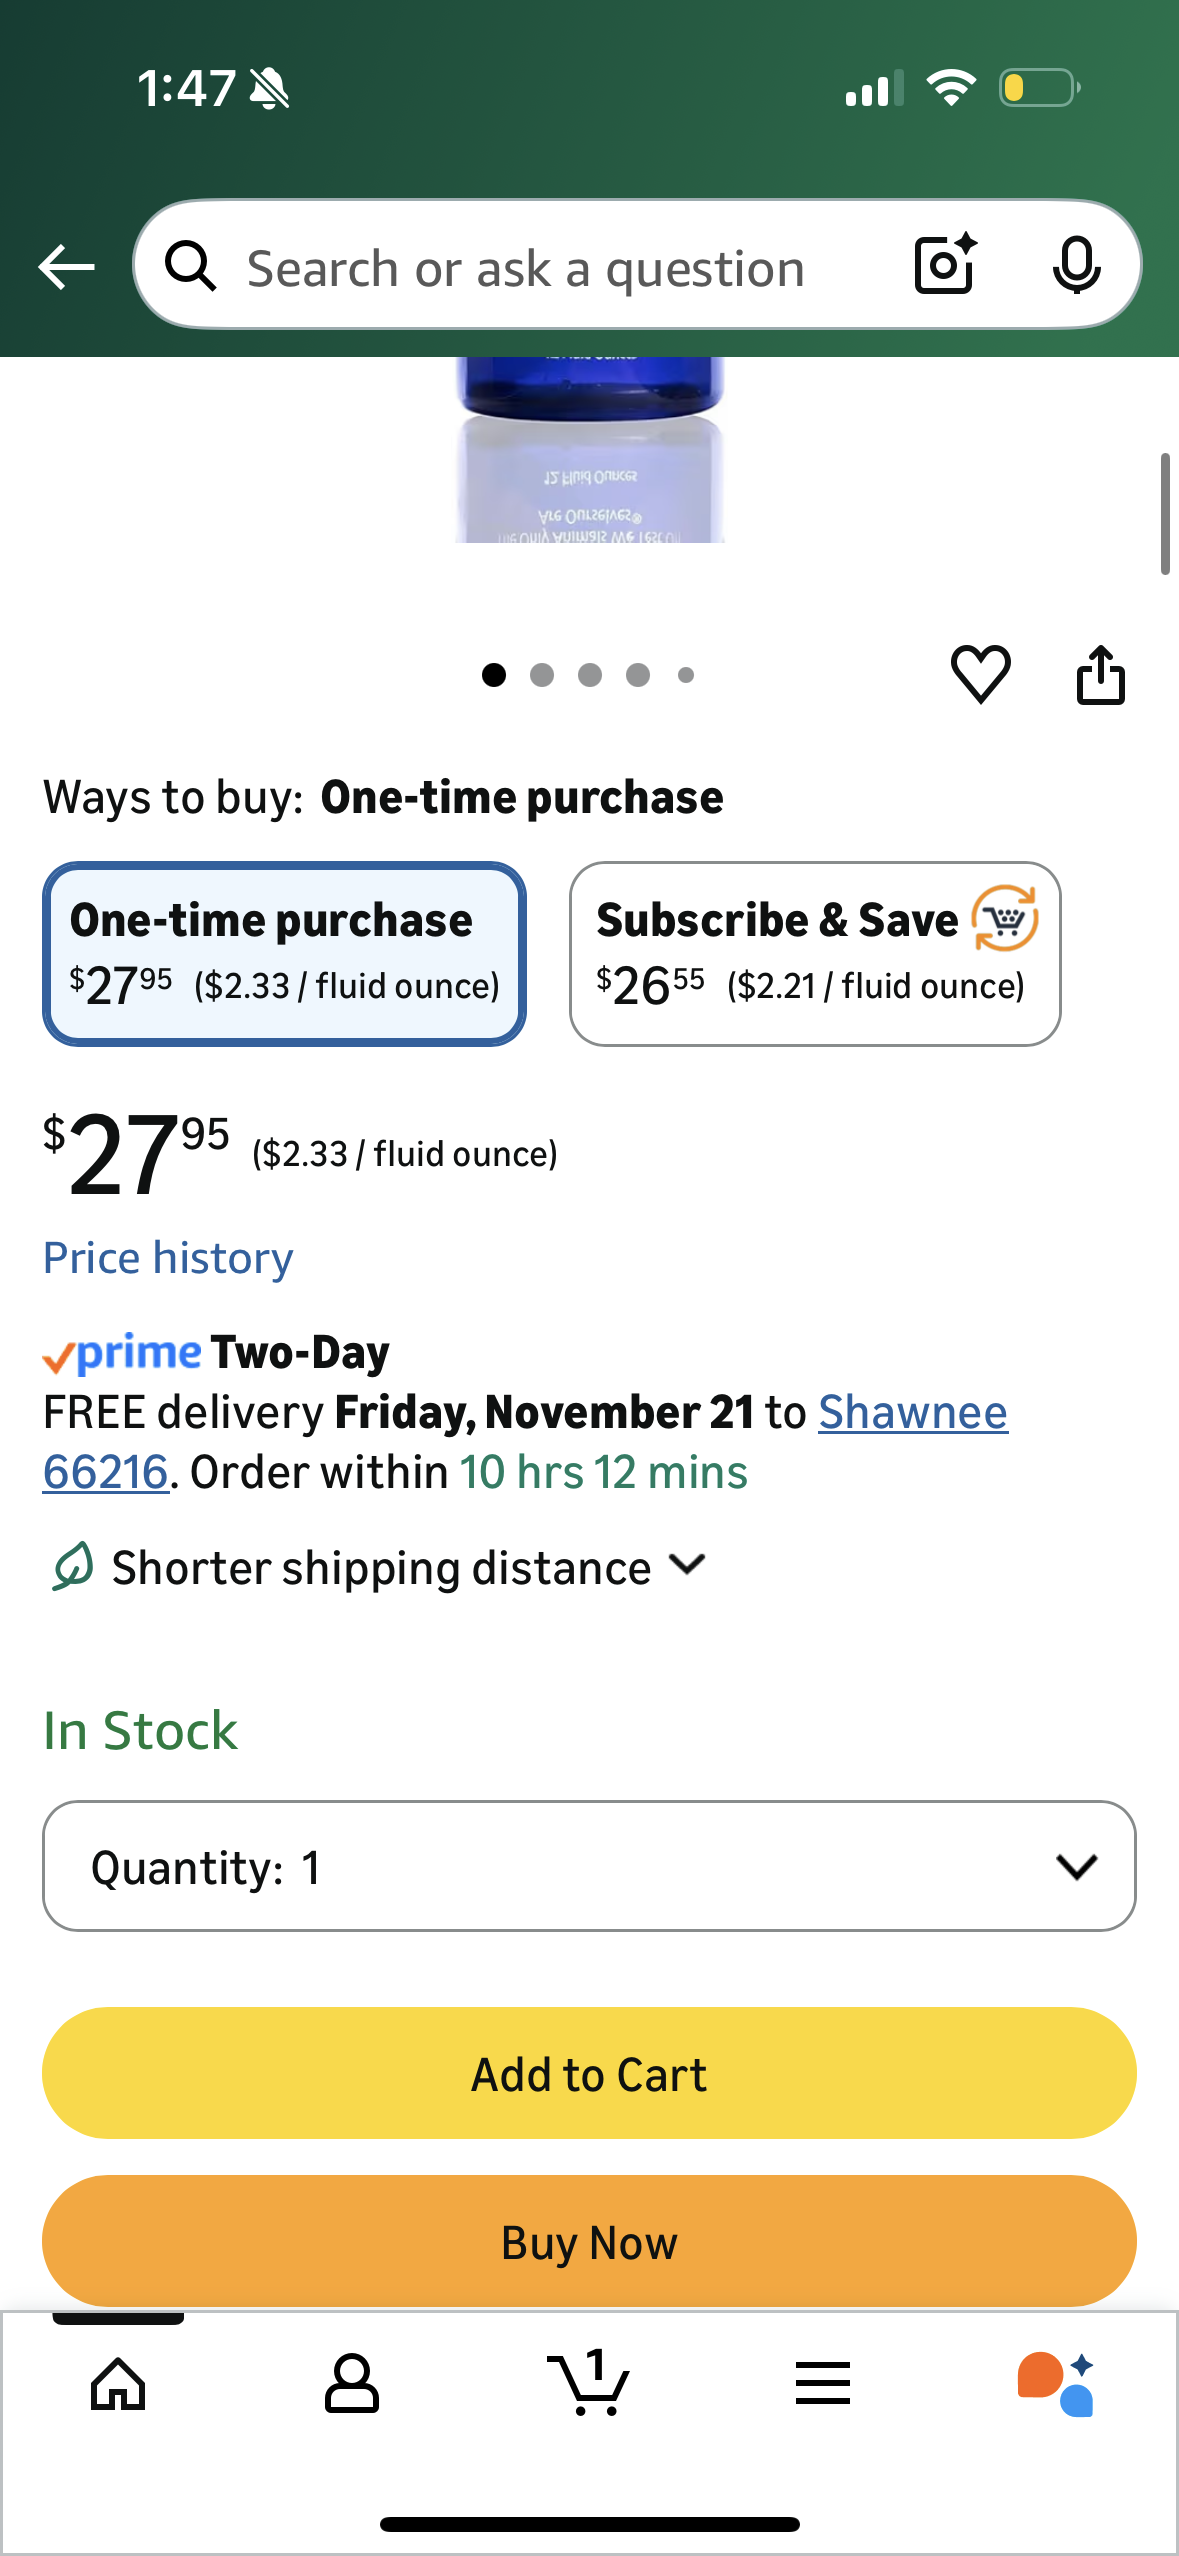Open the Price history link
1179x2556 pixels.
[x=168, y=1258]
